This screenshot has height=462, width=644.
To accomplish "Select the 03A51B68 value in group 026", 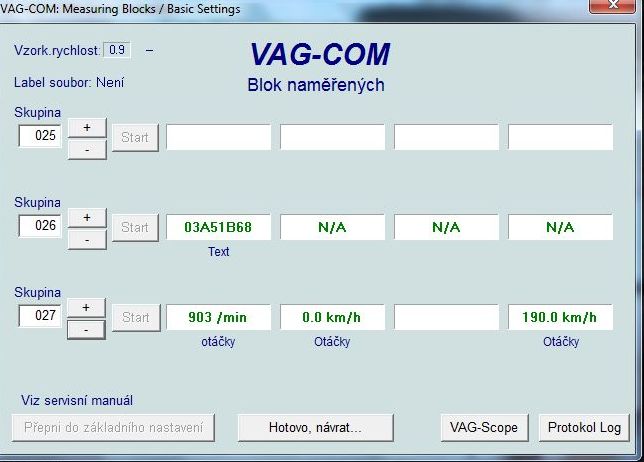I will click(218, 227).
